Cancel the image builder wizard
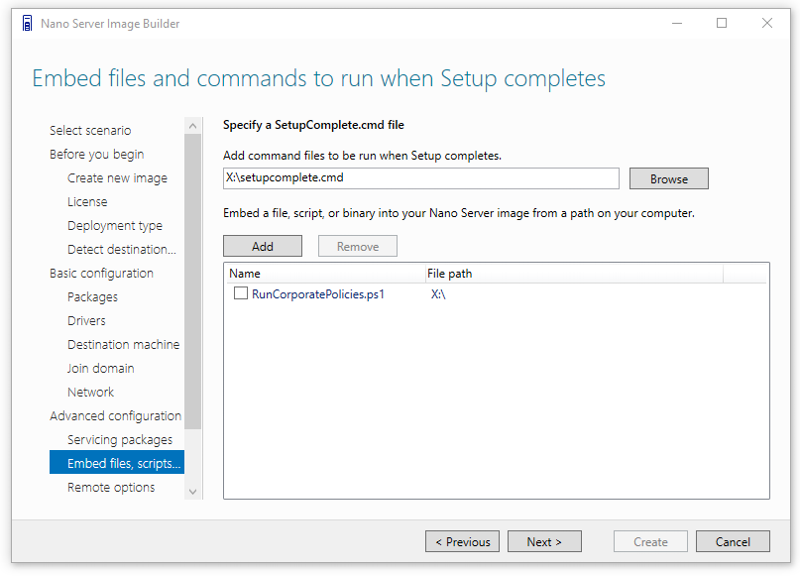Viewport: 800px width, 579px height. 733,542
